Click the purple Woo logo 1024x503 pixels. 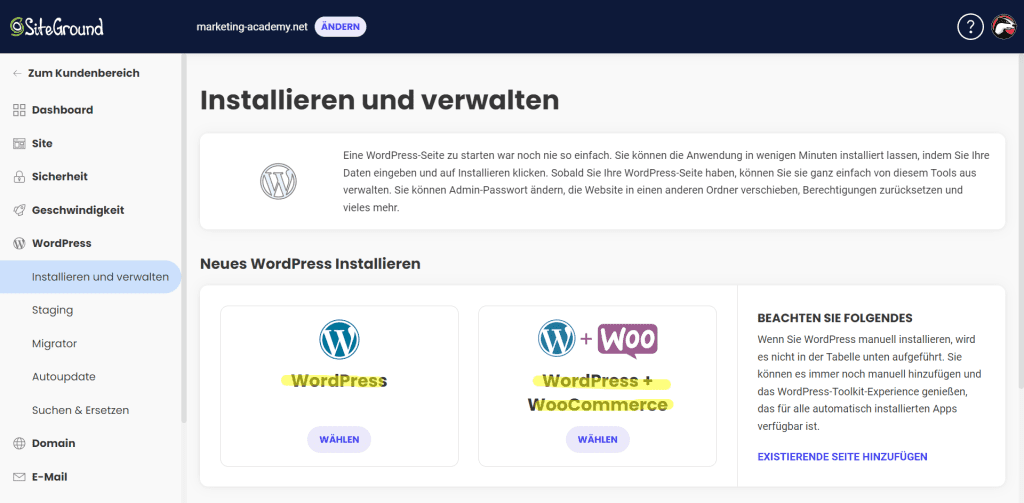pyautogui.click(x=628, y=340)
